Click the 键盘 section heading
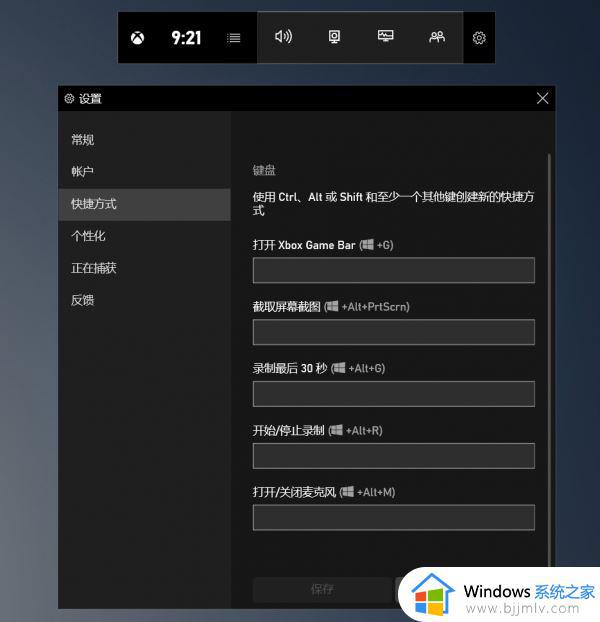This screenshot has width=600, height=622. [x=264, y=171]
